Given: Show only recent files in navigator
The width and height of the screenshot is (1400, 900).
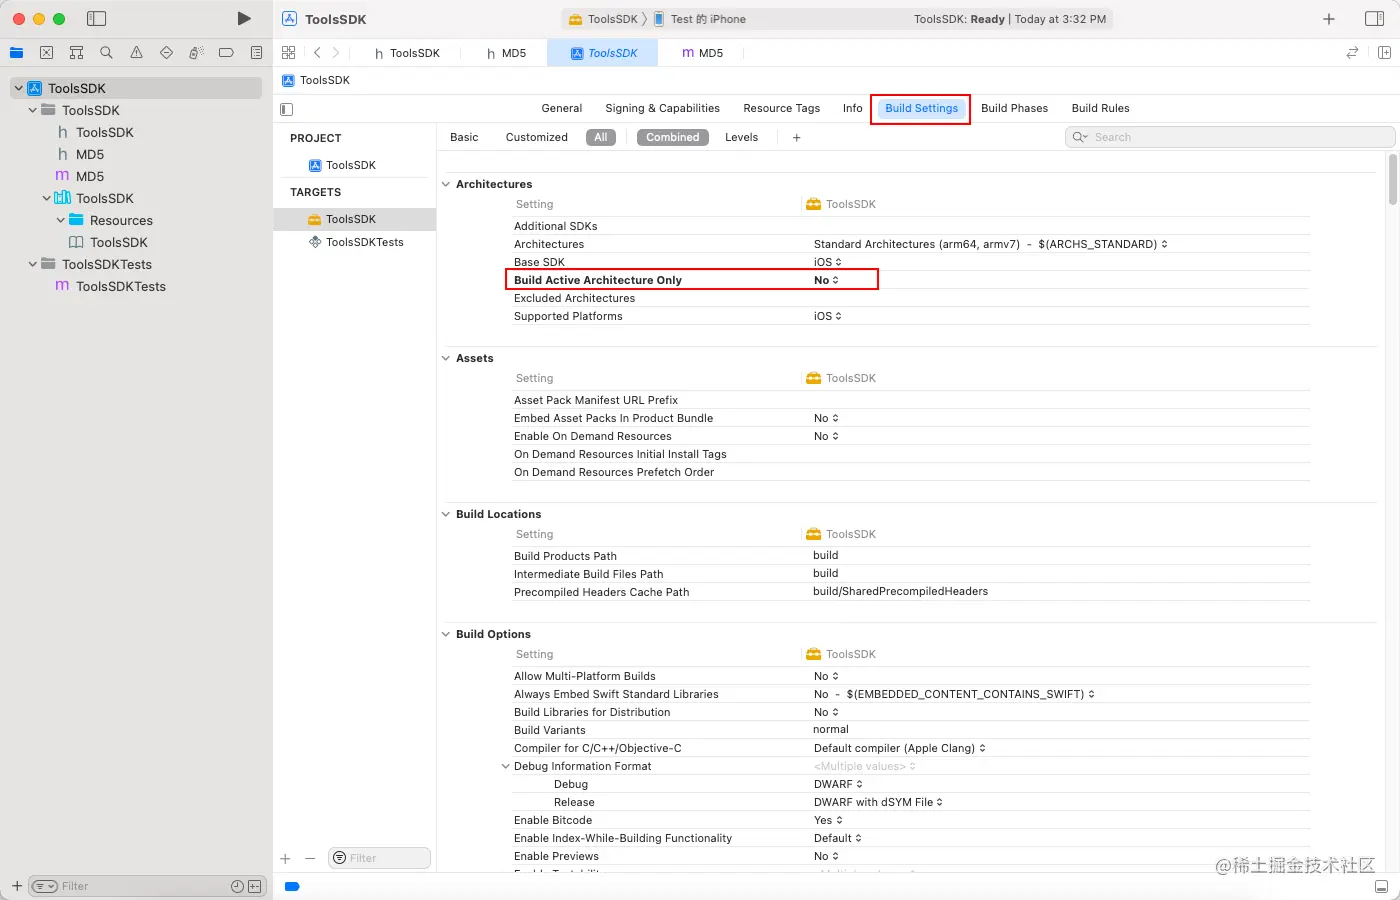Looking at the screenshot, I should [237, 886].
